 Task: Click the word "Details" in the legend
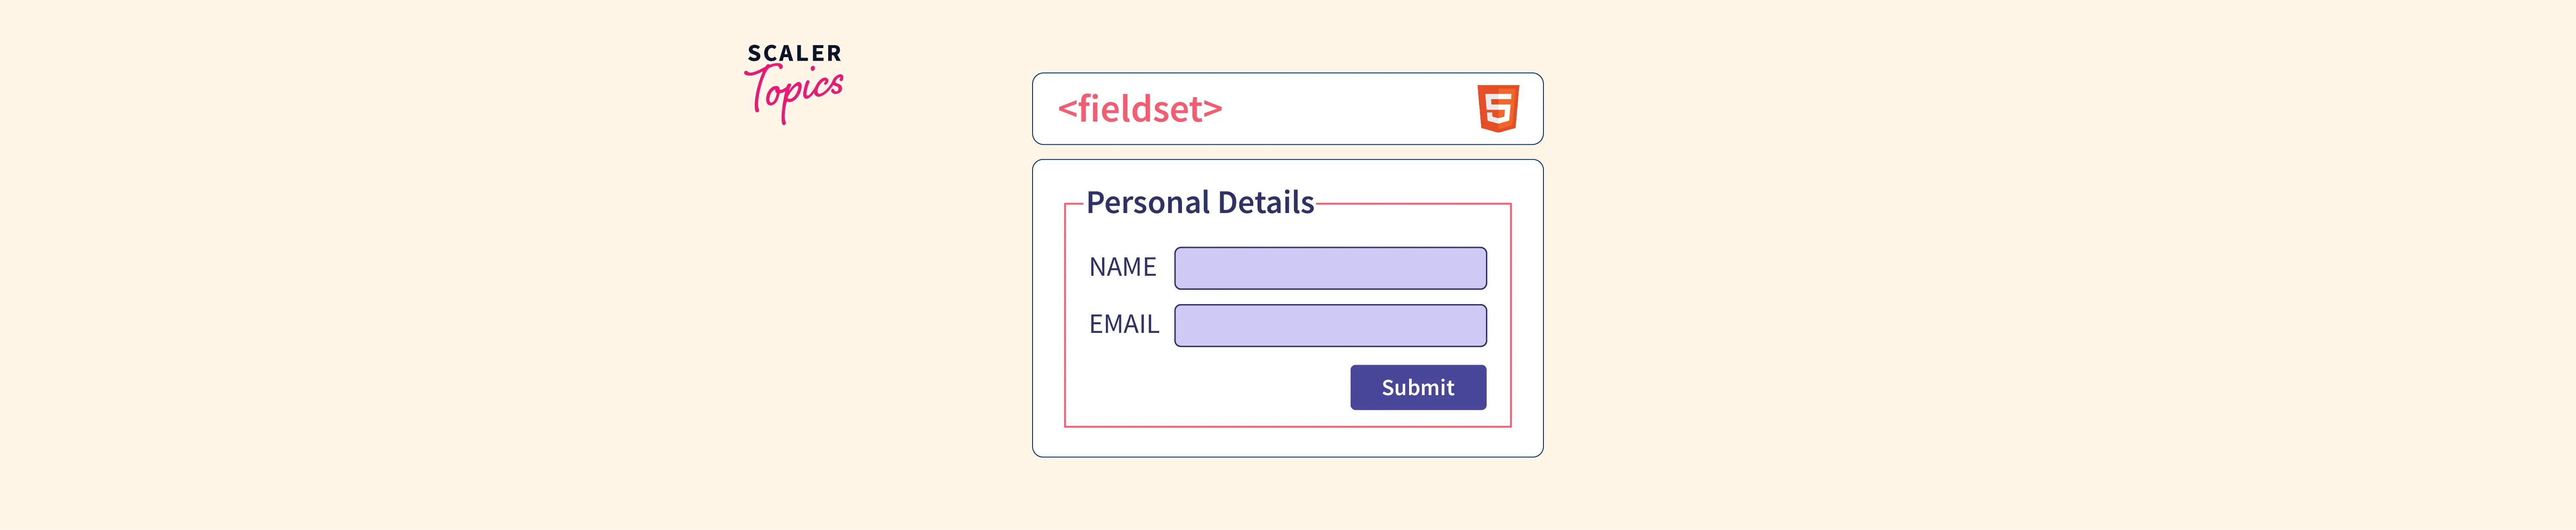tap(1265, 203)
